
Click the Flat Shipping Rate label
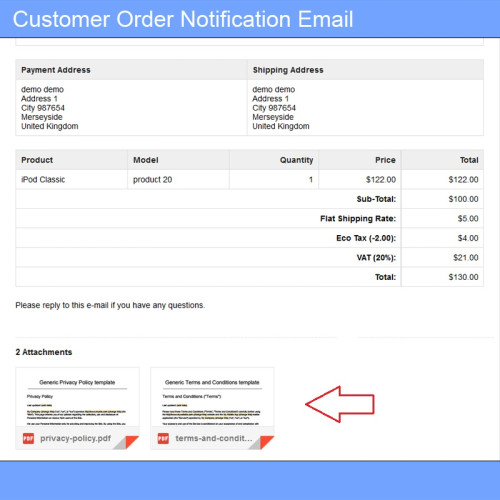[x=358, y=219]
